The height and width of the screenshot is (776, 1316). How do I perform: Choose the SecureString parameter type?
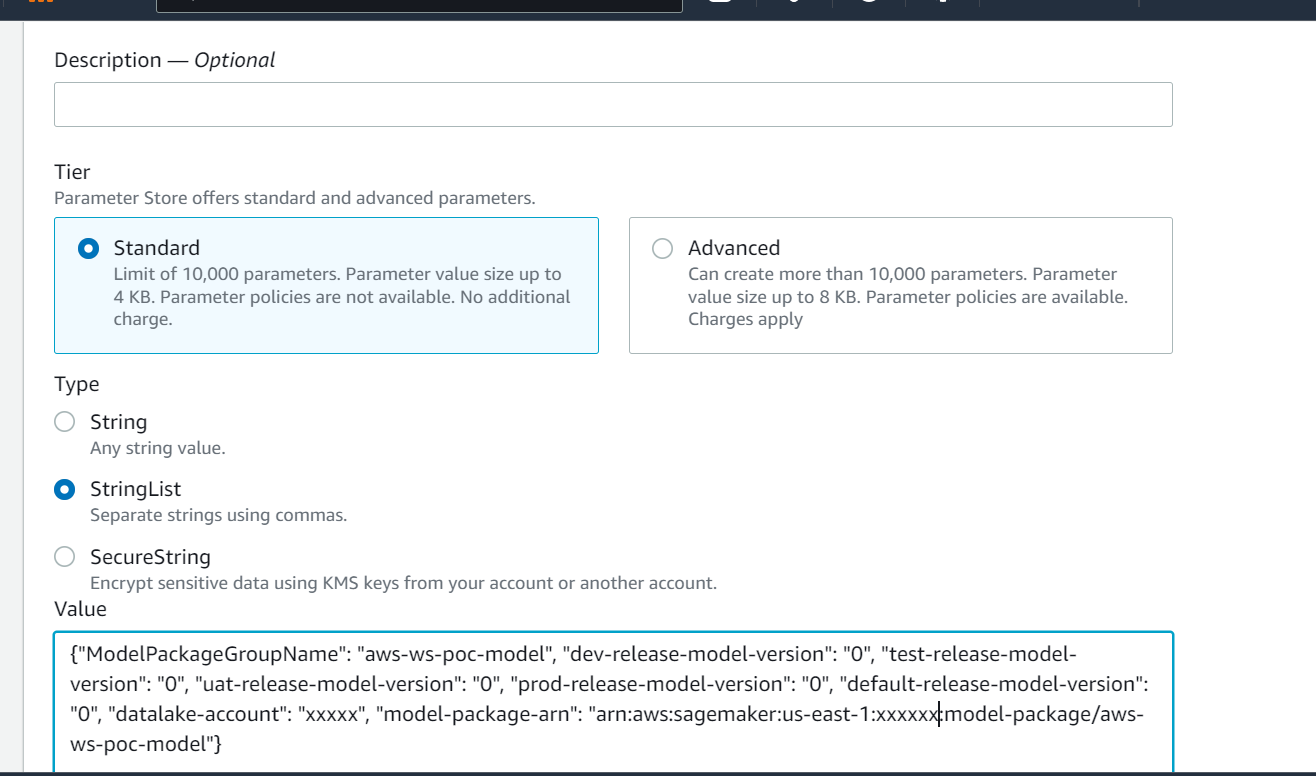click(64, 556)
